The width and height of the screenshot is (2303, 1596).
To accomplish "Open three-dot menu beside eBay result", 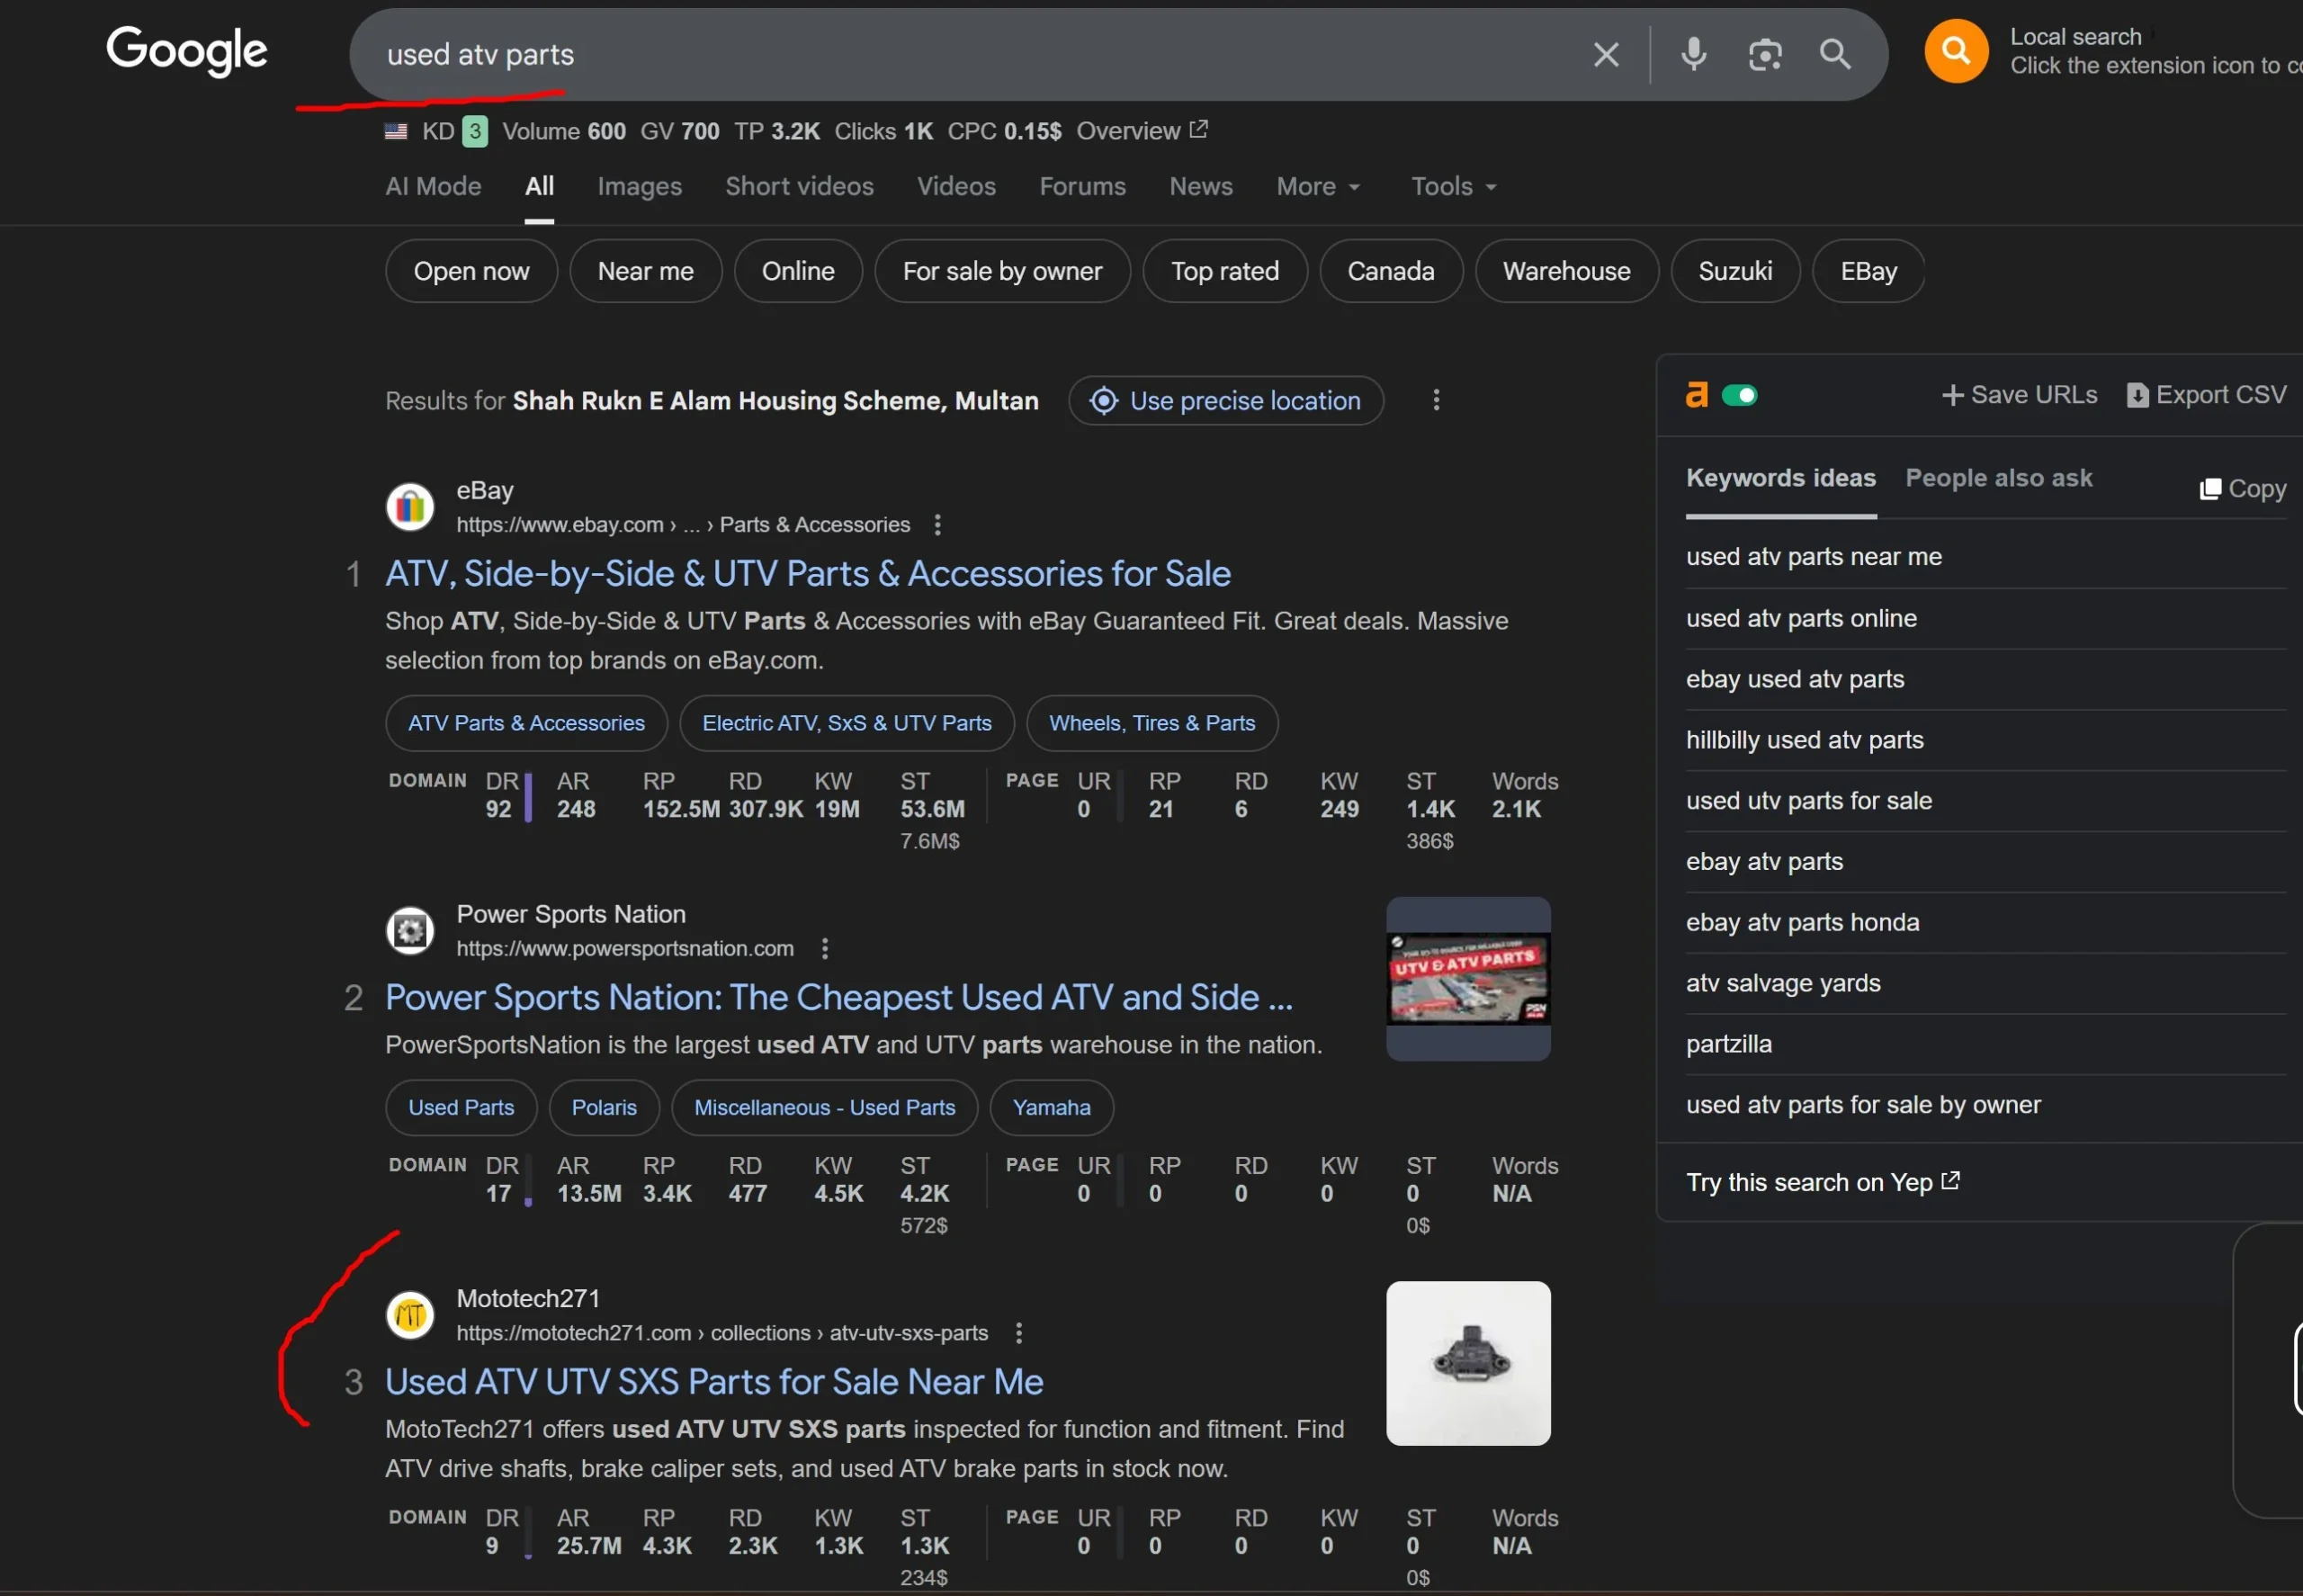I will click(937, 525).
